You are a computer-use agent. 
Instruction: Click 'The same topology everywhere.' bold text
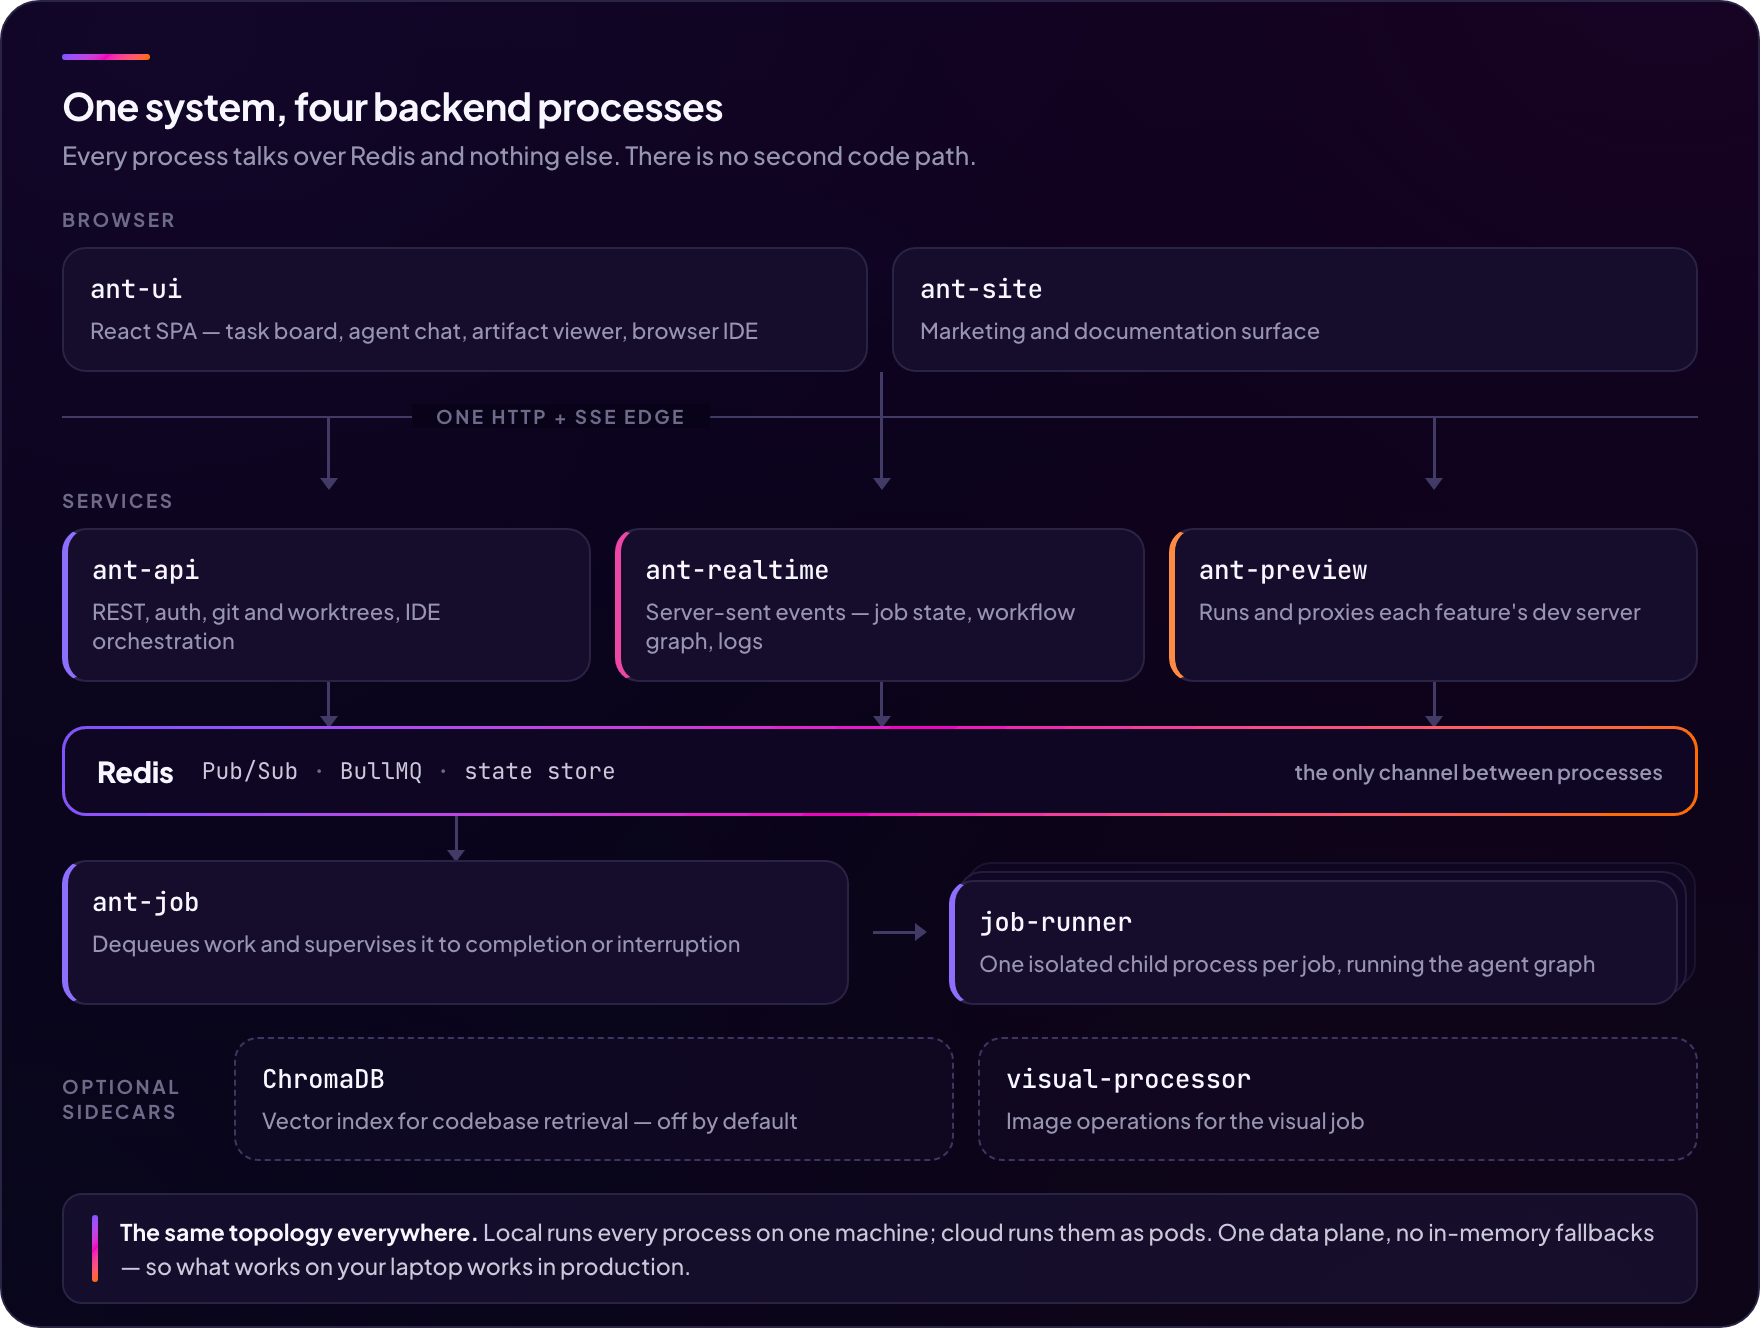tap(298, 1233)
